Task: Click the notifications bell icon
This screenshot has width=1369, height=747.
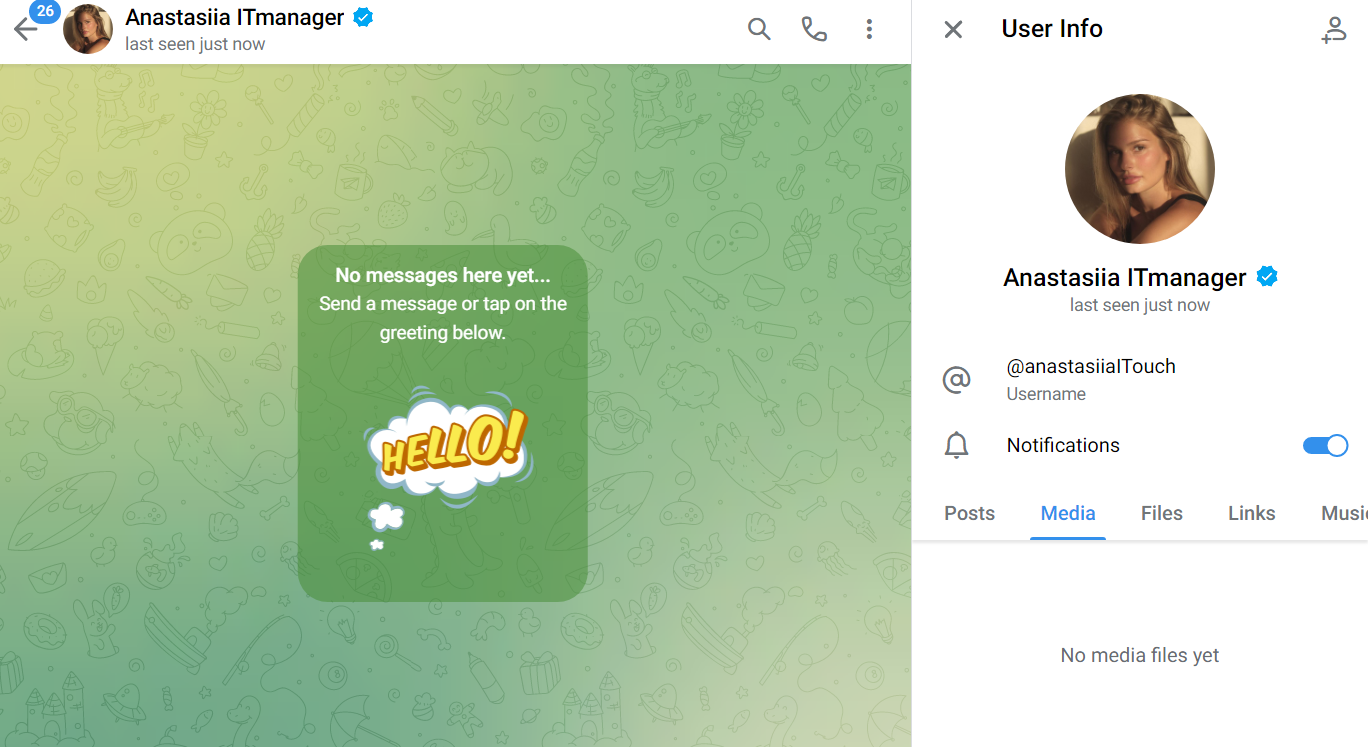Action: click(x=957, y=446)
